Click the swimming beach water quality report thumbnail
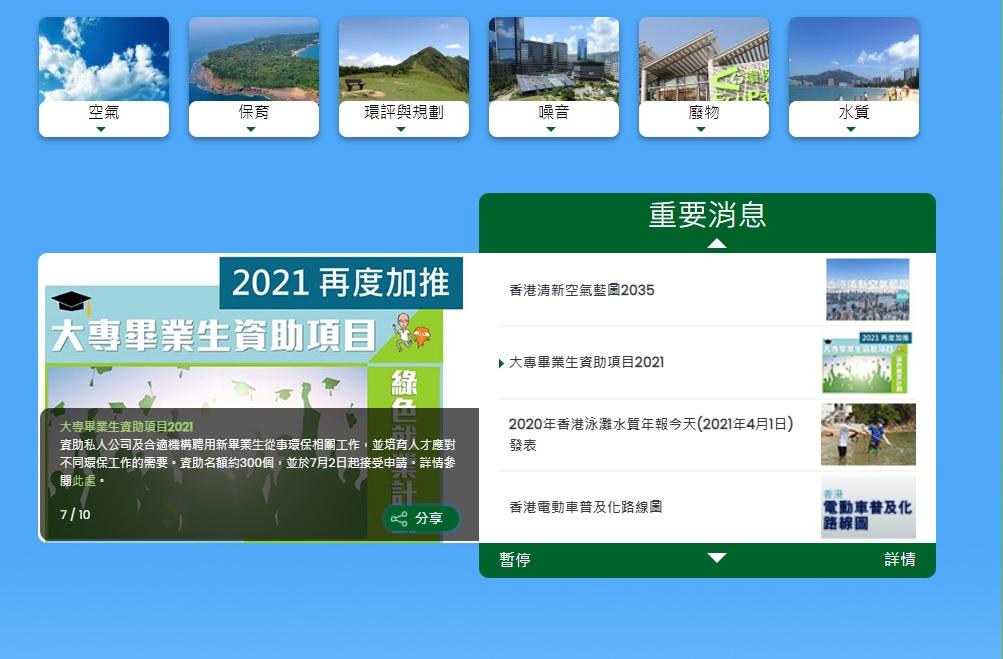 pos(867,434)
